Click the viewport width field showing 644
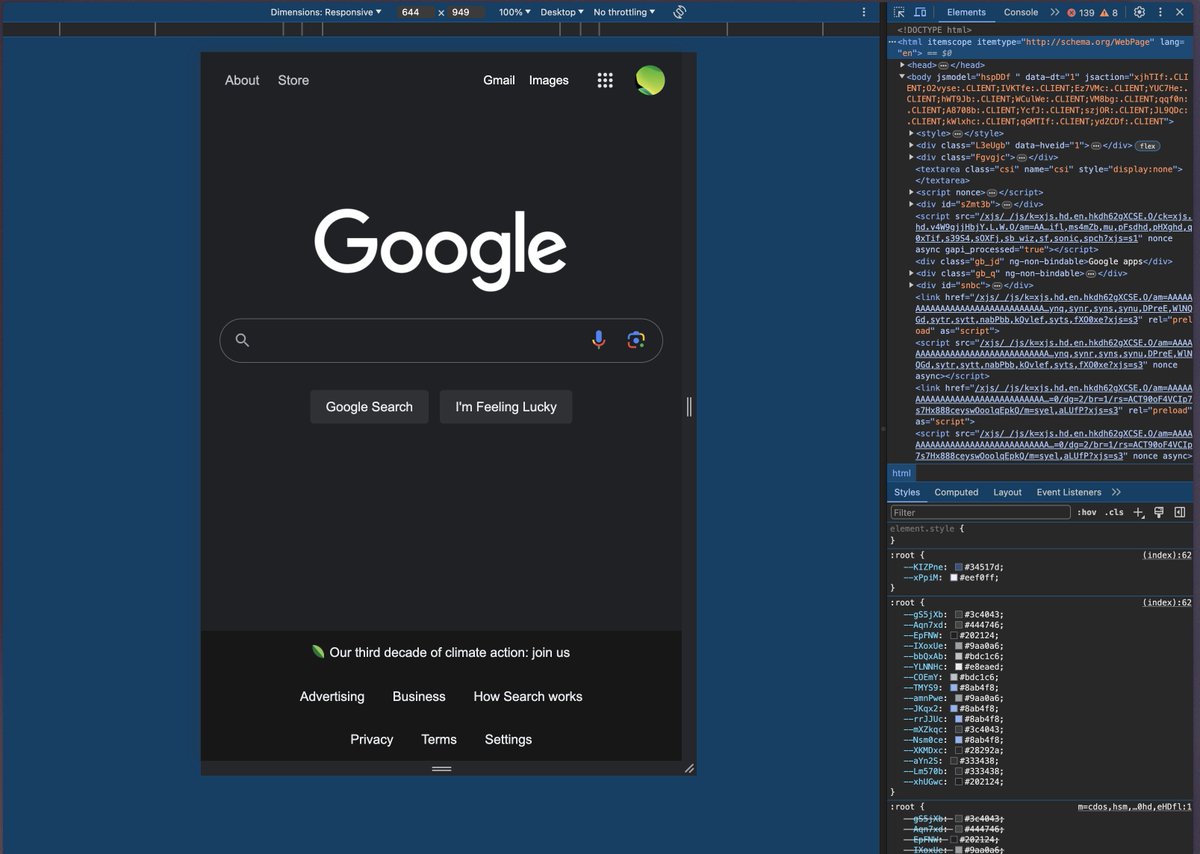1200x854 pixels. pyautogui.click(x=416, y=12)
